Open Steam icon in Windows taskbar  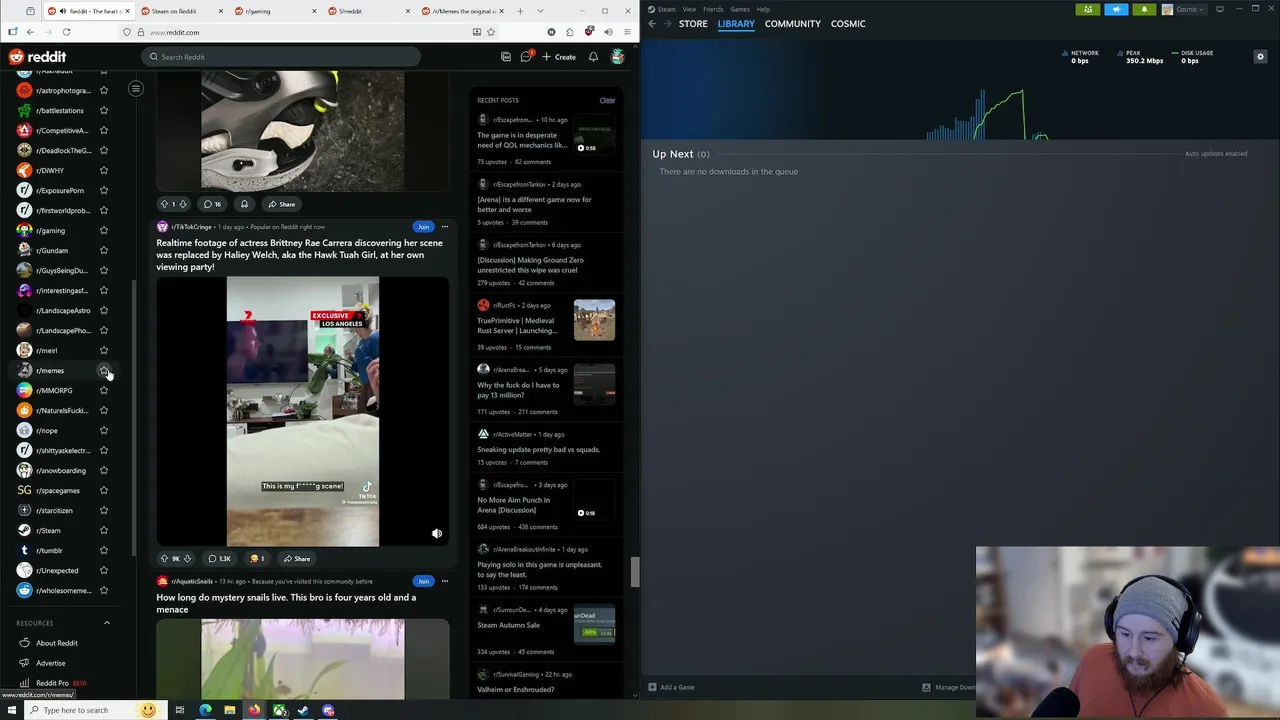pos(303,710)
